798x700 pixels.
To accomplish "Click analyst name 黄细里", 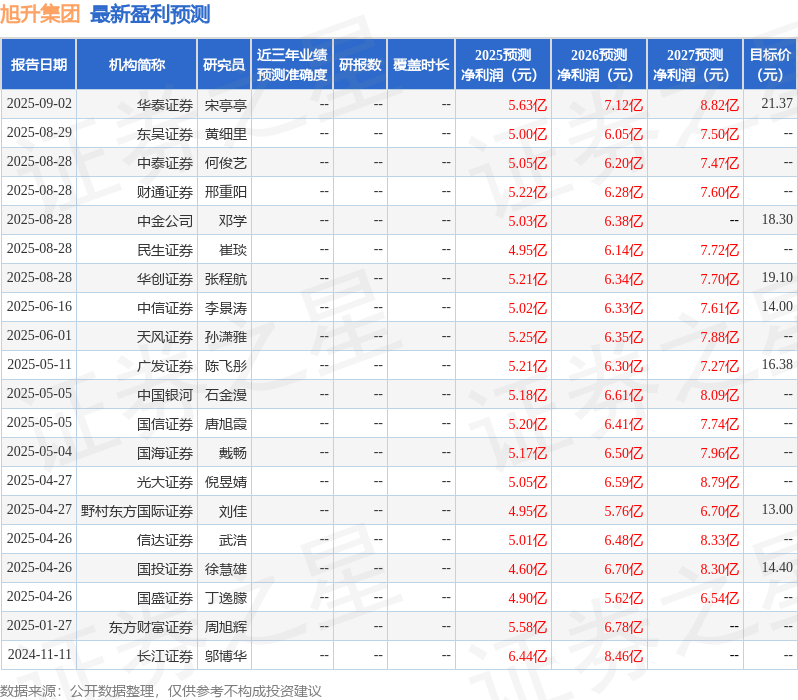I will (x=225, y=134).
